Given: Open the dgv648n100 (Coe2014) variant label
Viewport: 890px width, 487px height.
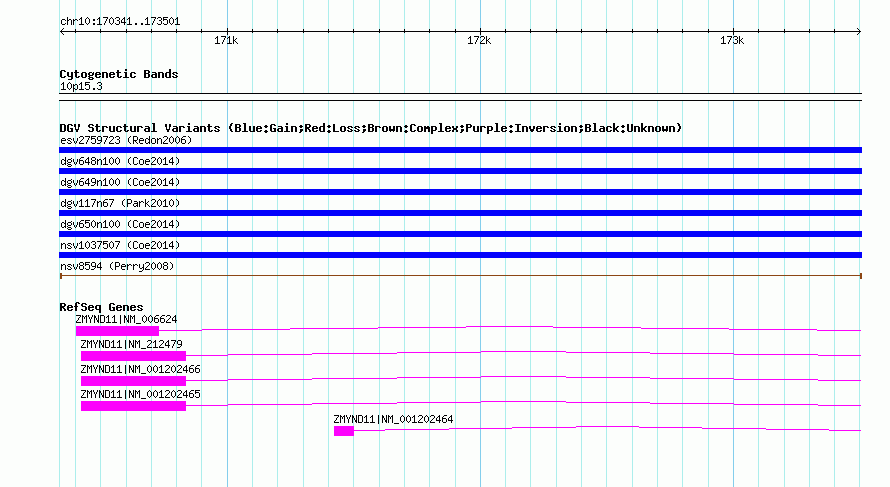Looking at the screenshot, I should click(120, 161).
